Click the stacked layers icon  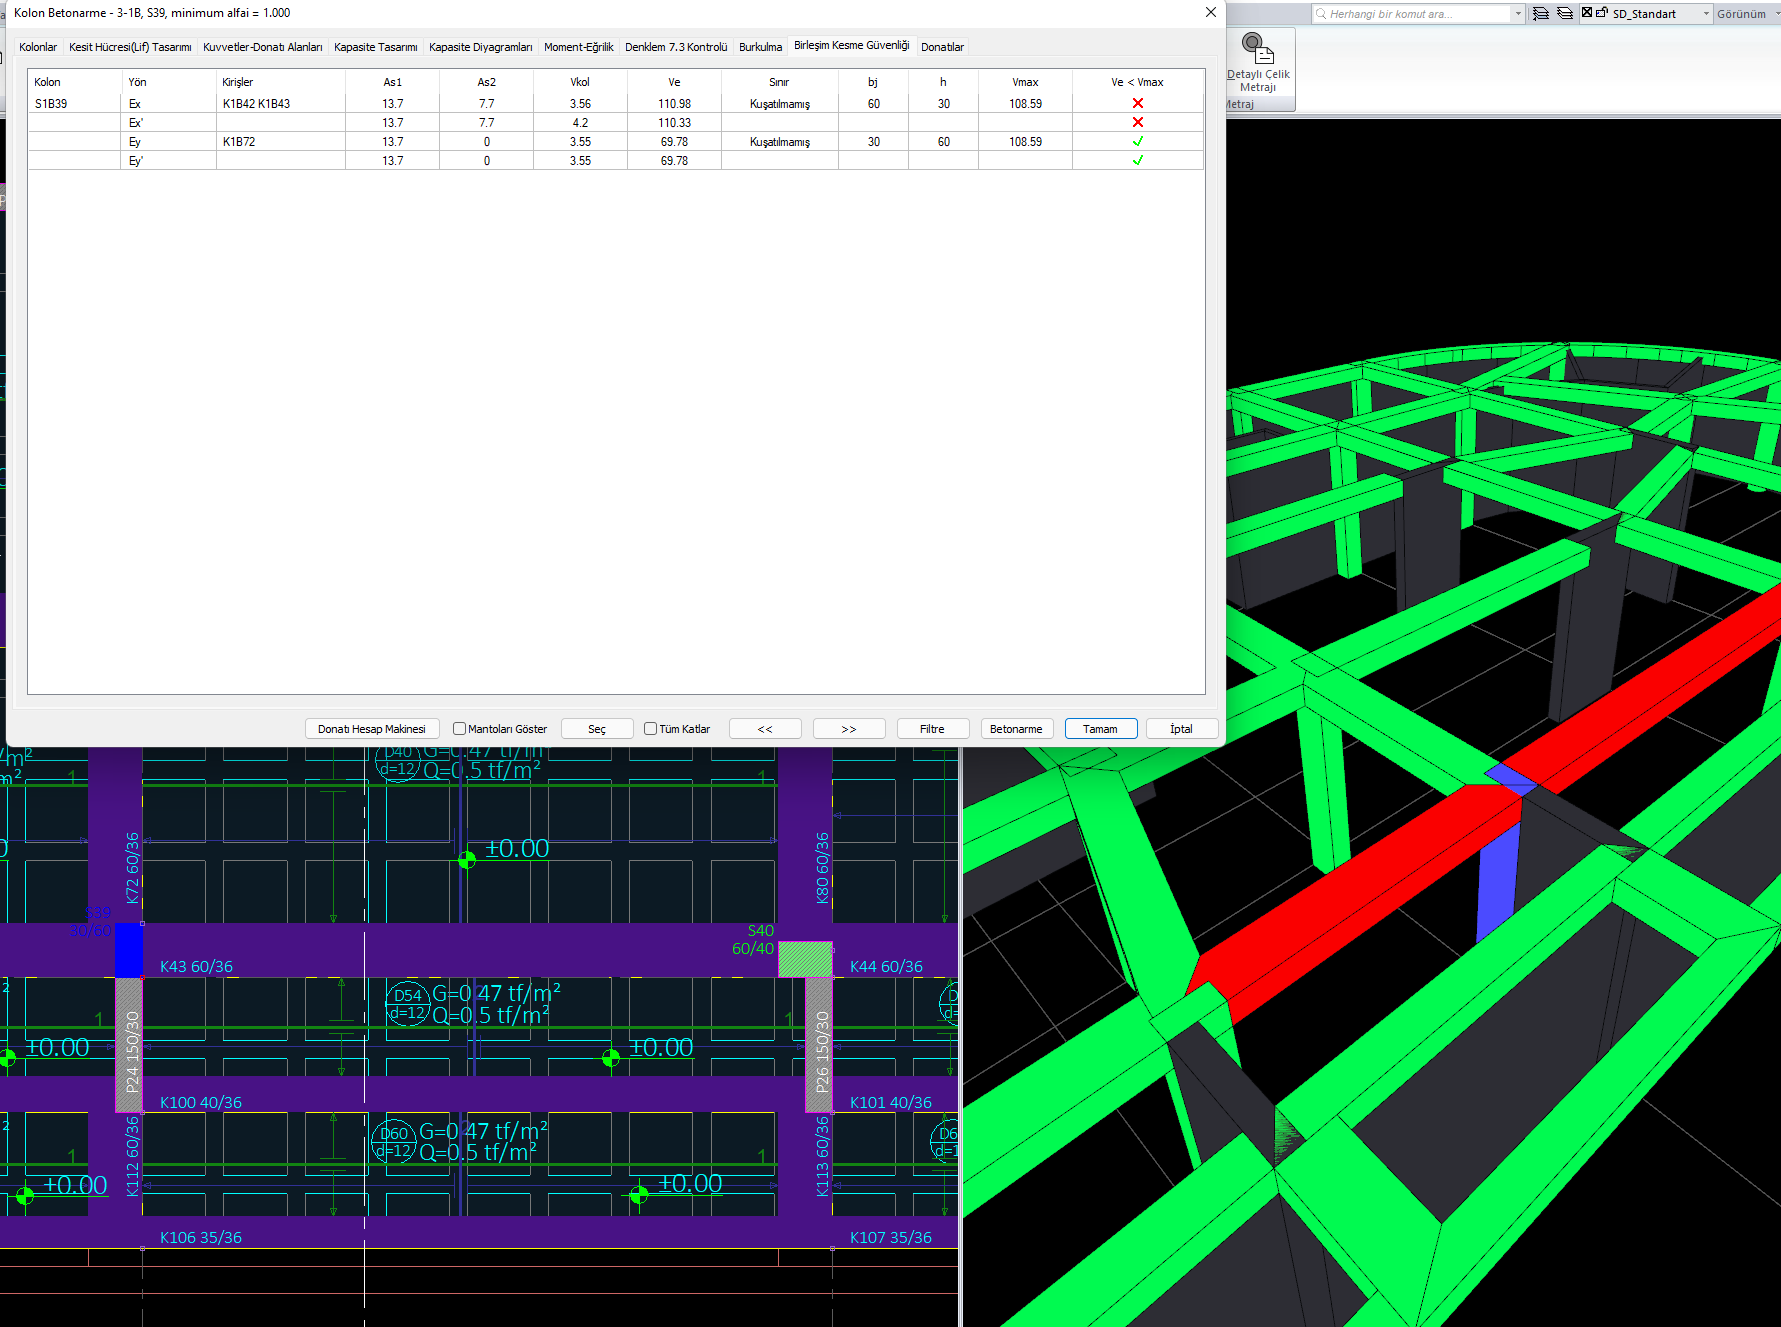coord(1565,13)
